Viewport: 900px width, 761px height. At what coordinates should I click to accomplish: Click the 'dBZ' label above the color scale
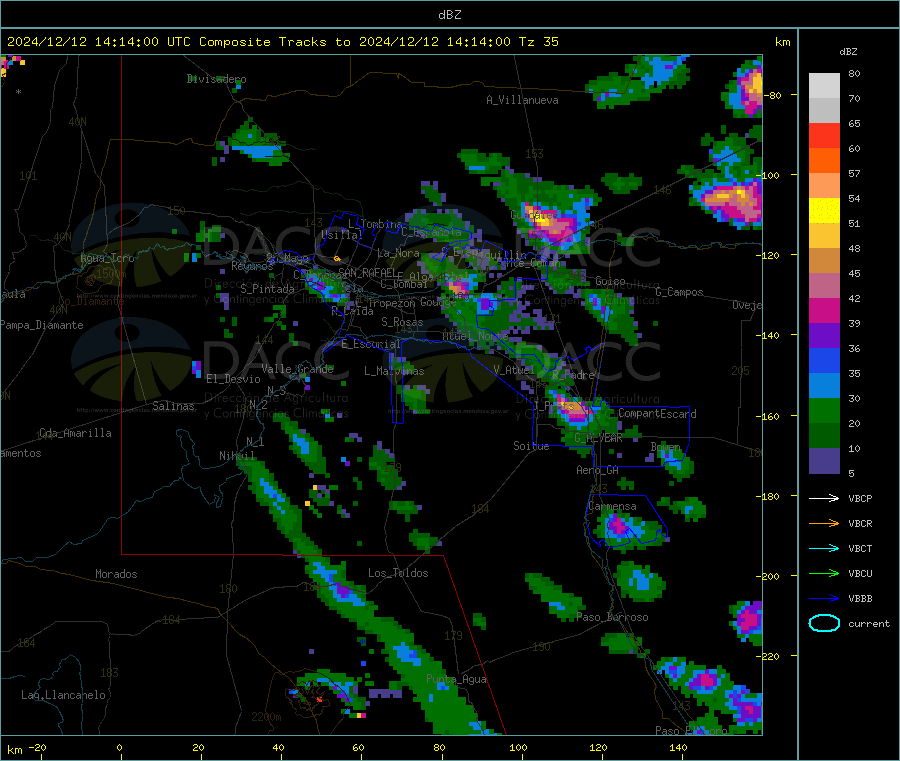coord(848,52)
